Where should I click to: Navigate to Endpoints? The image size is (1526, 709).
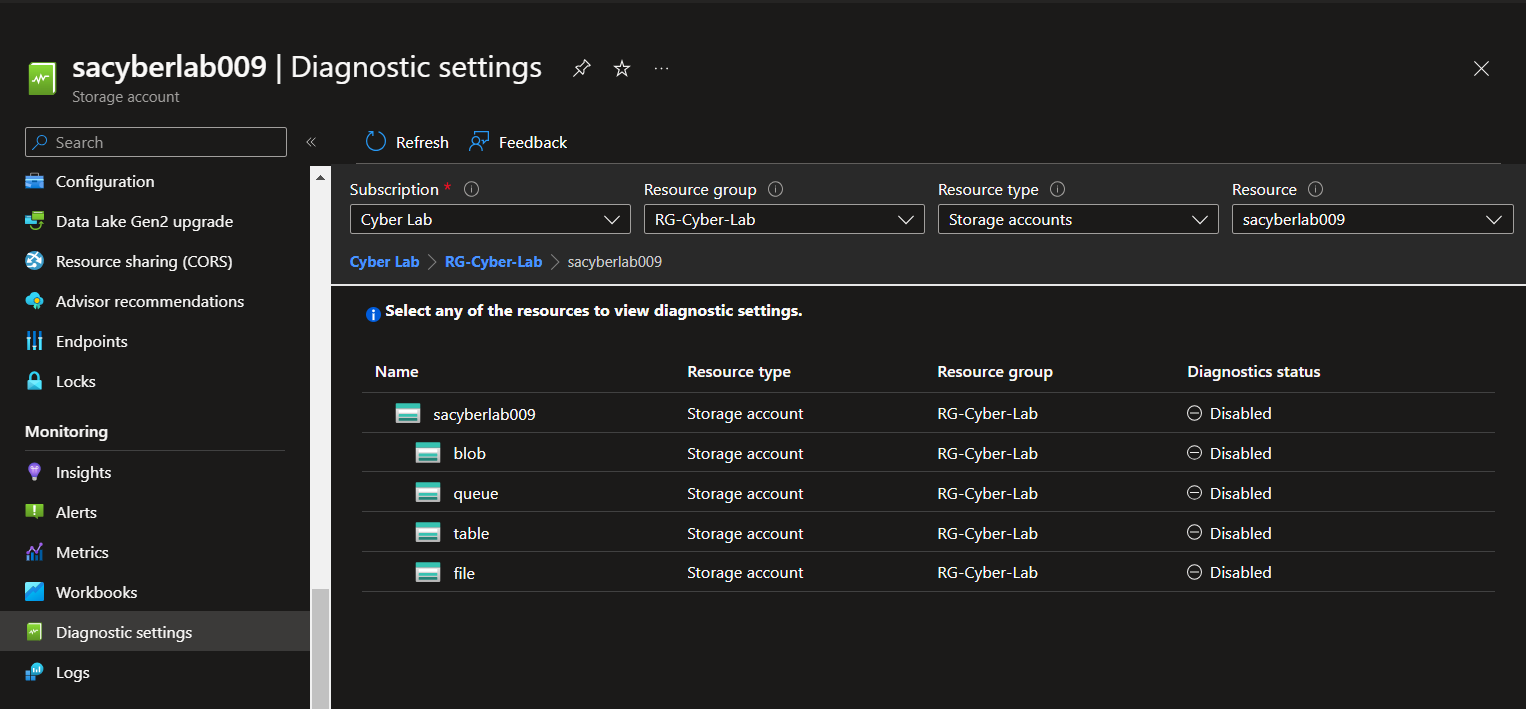(x=156, y=341)
